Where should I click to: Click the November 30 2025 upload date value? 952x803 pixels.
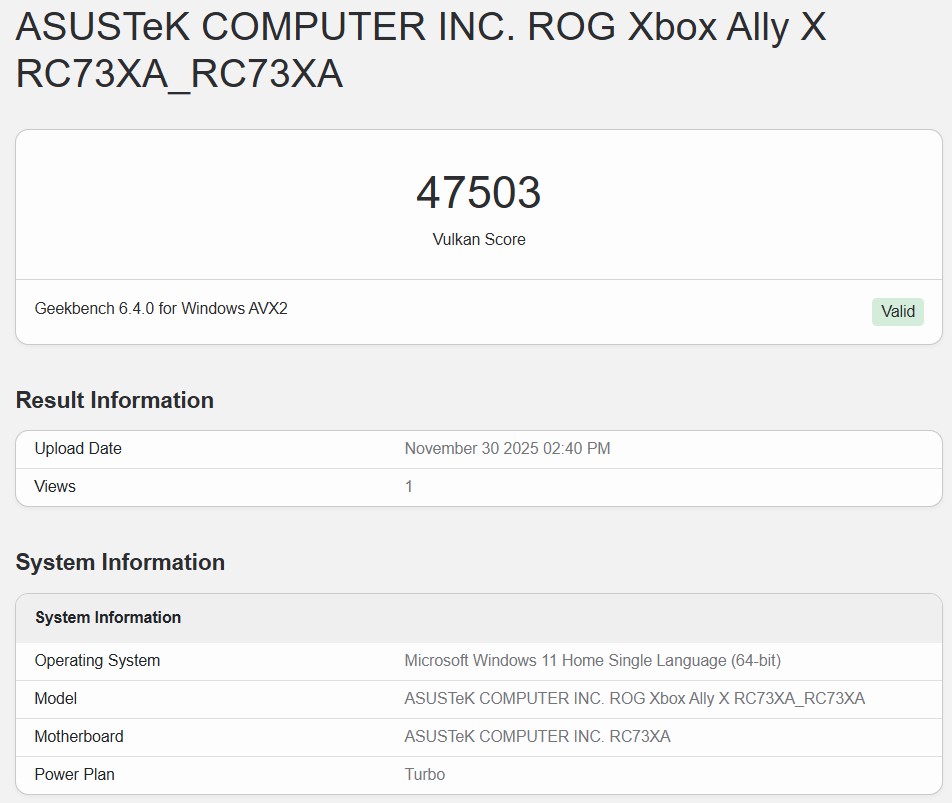point(507,448)
